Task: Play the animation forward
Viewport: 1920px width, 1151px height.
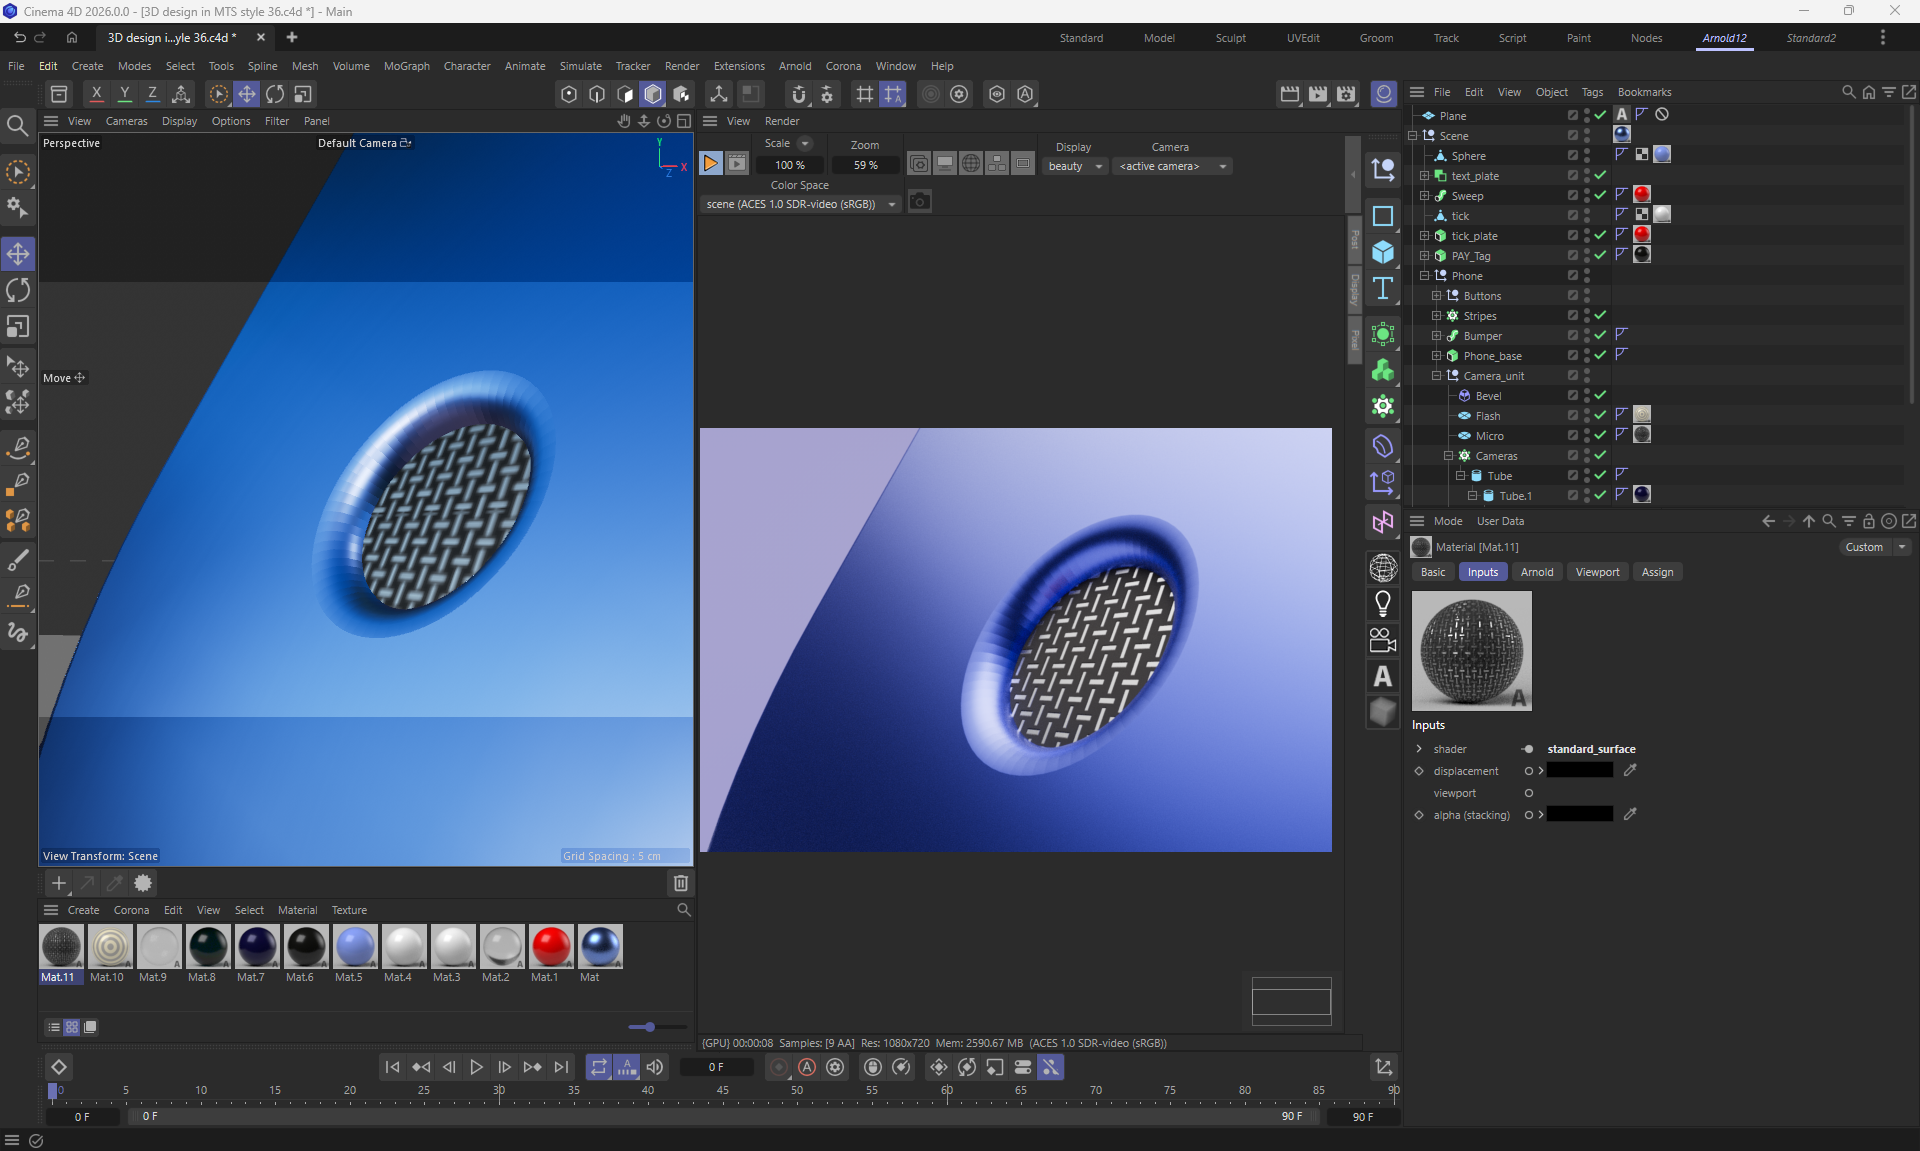Action: (x=477, y=1067)
